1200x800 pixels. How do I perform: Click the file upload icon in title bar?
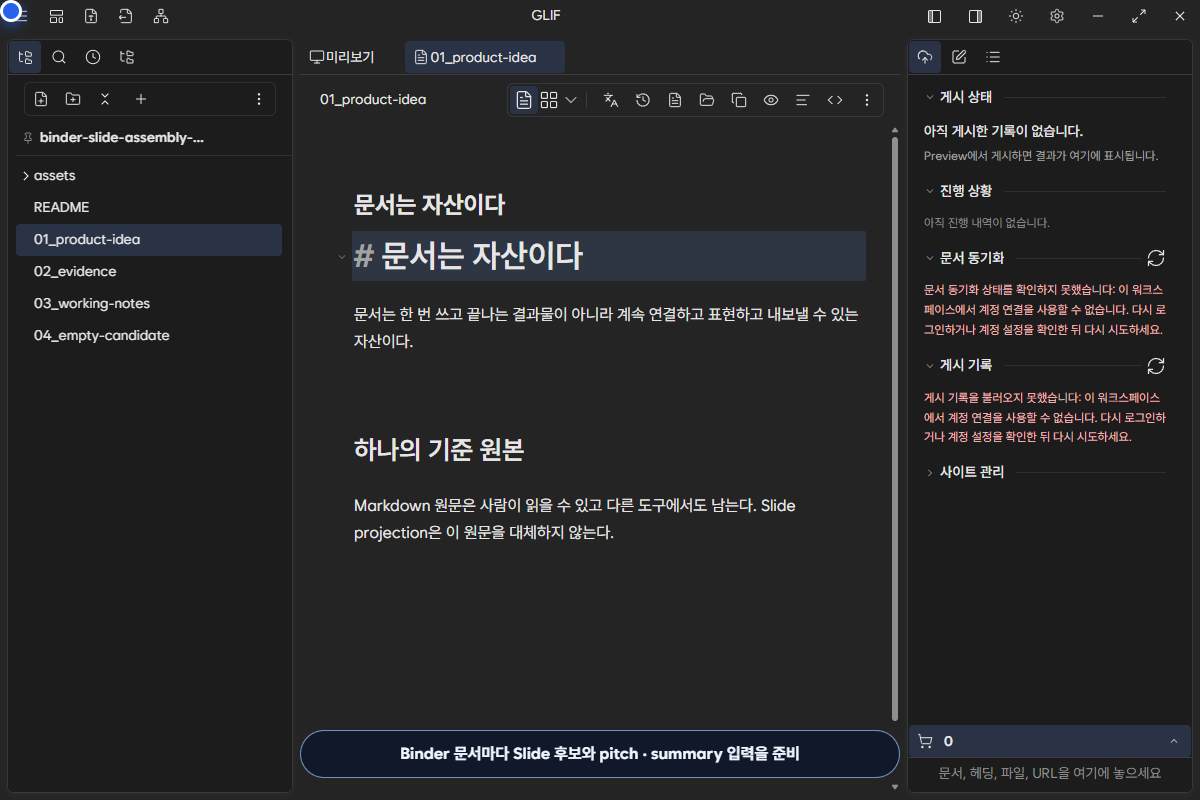pos(91,16)
